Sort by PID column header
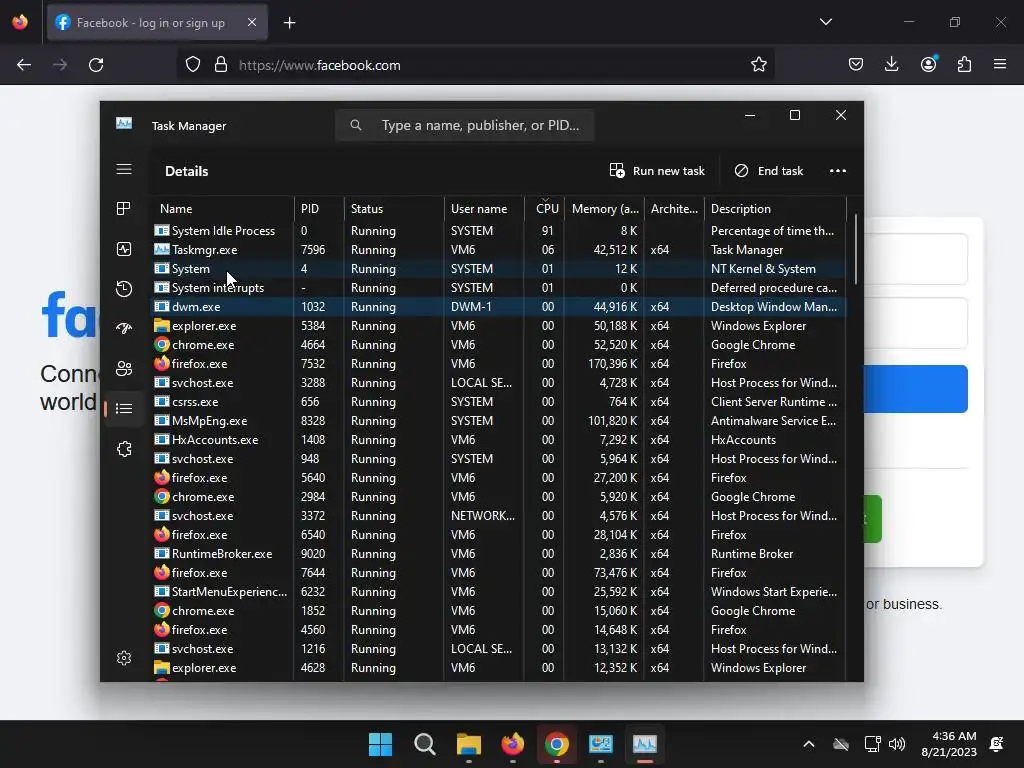The height and width of the screenshot is (768, 1024). 319,209
